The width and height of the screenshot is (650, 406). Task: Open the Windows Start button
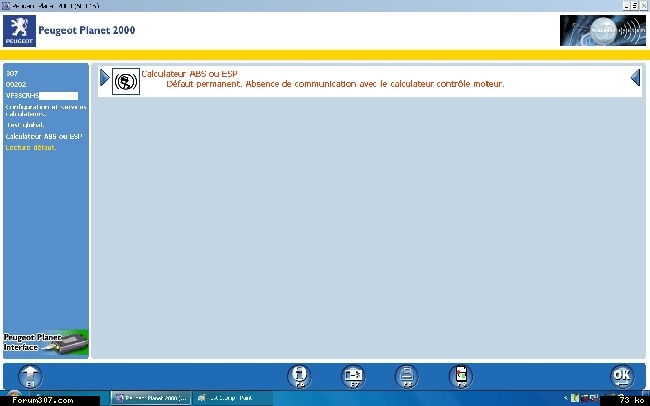[14, 394]
